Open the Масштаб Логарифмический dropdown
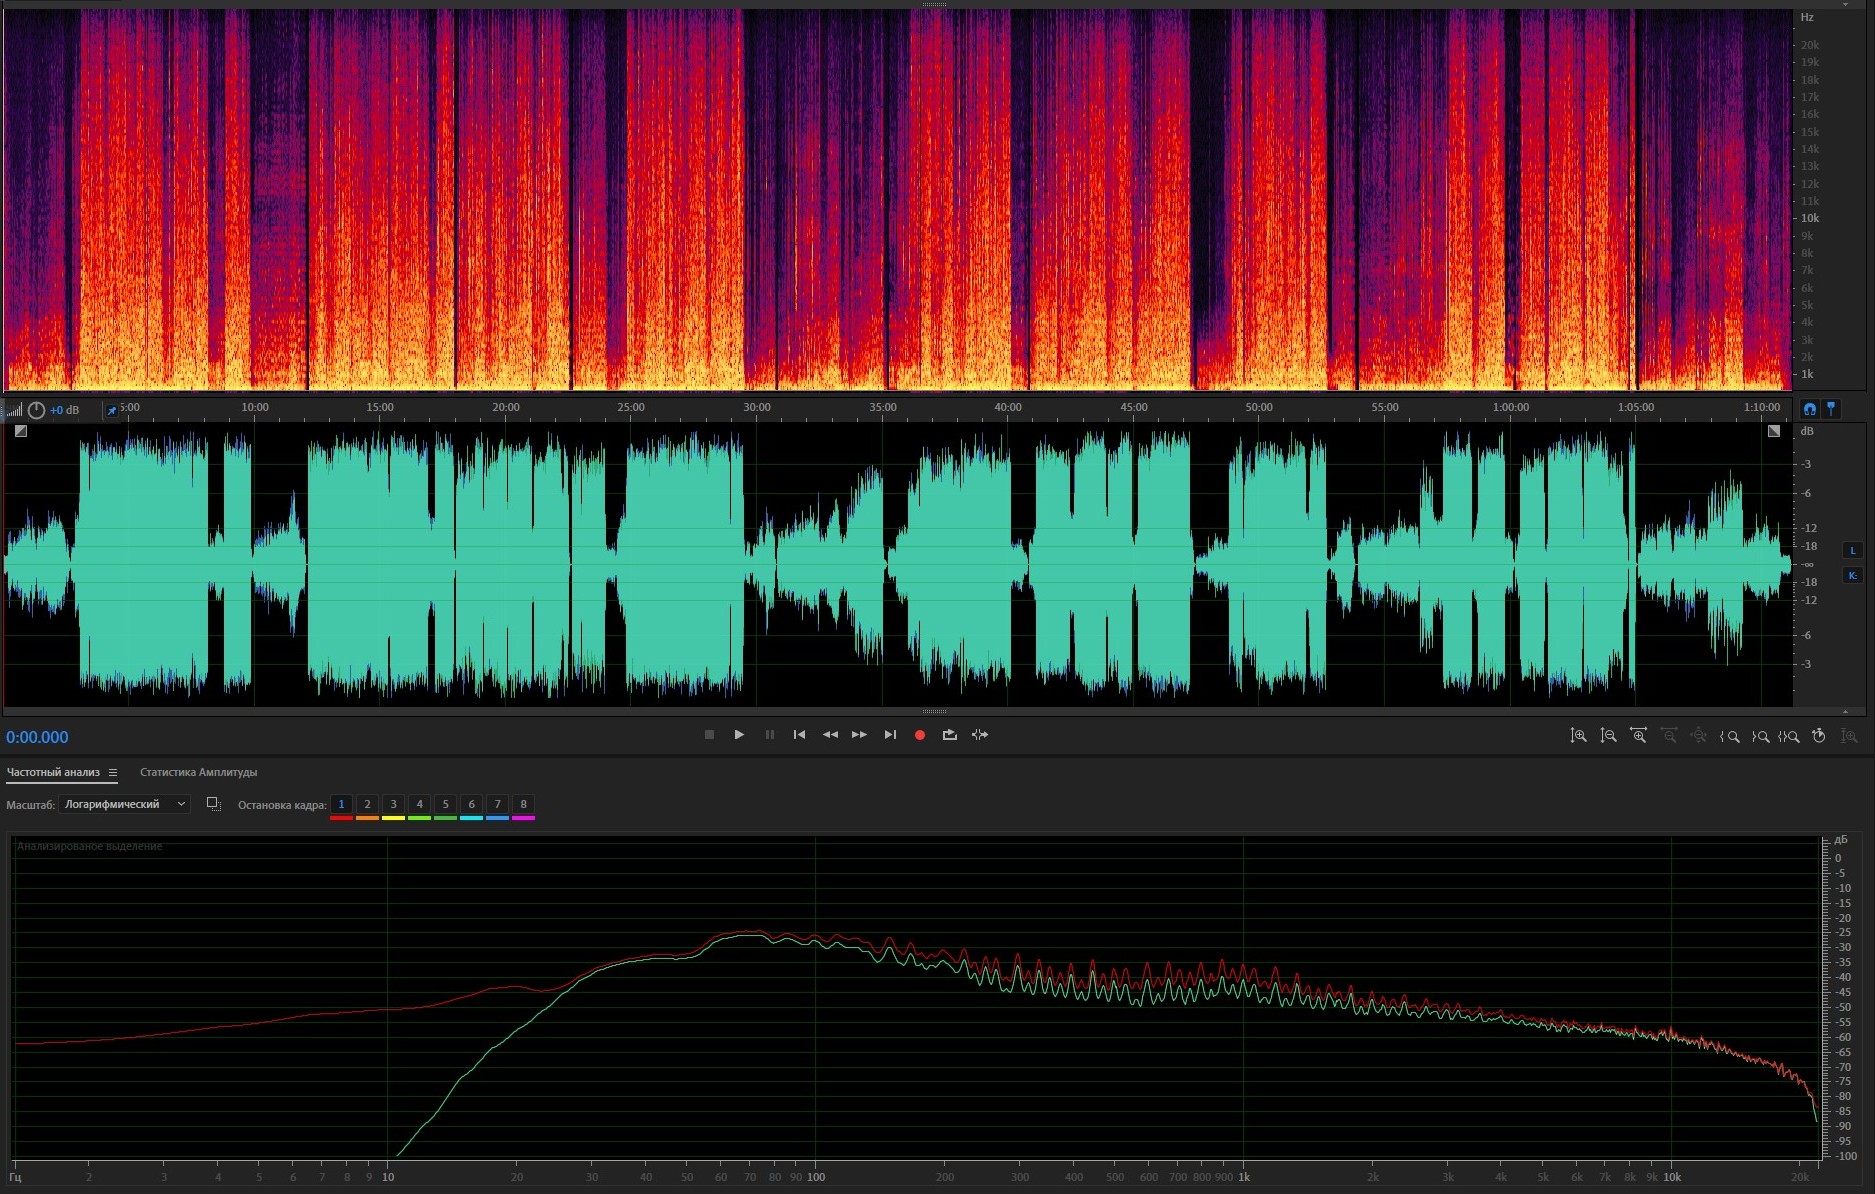Viewport: 1875px width, 1194px height. tap(124, 804)
